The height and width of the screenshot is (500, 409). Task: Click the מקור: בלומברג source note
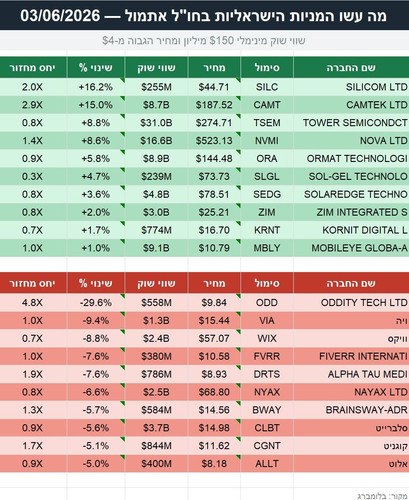click(382, 496)
